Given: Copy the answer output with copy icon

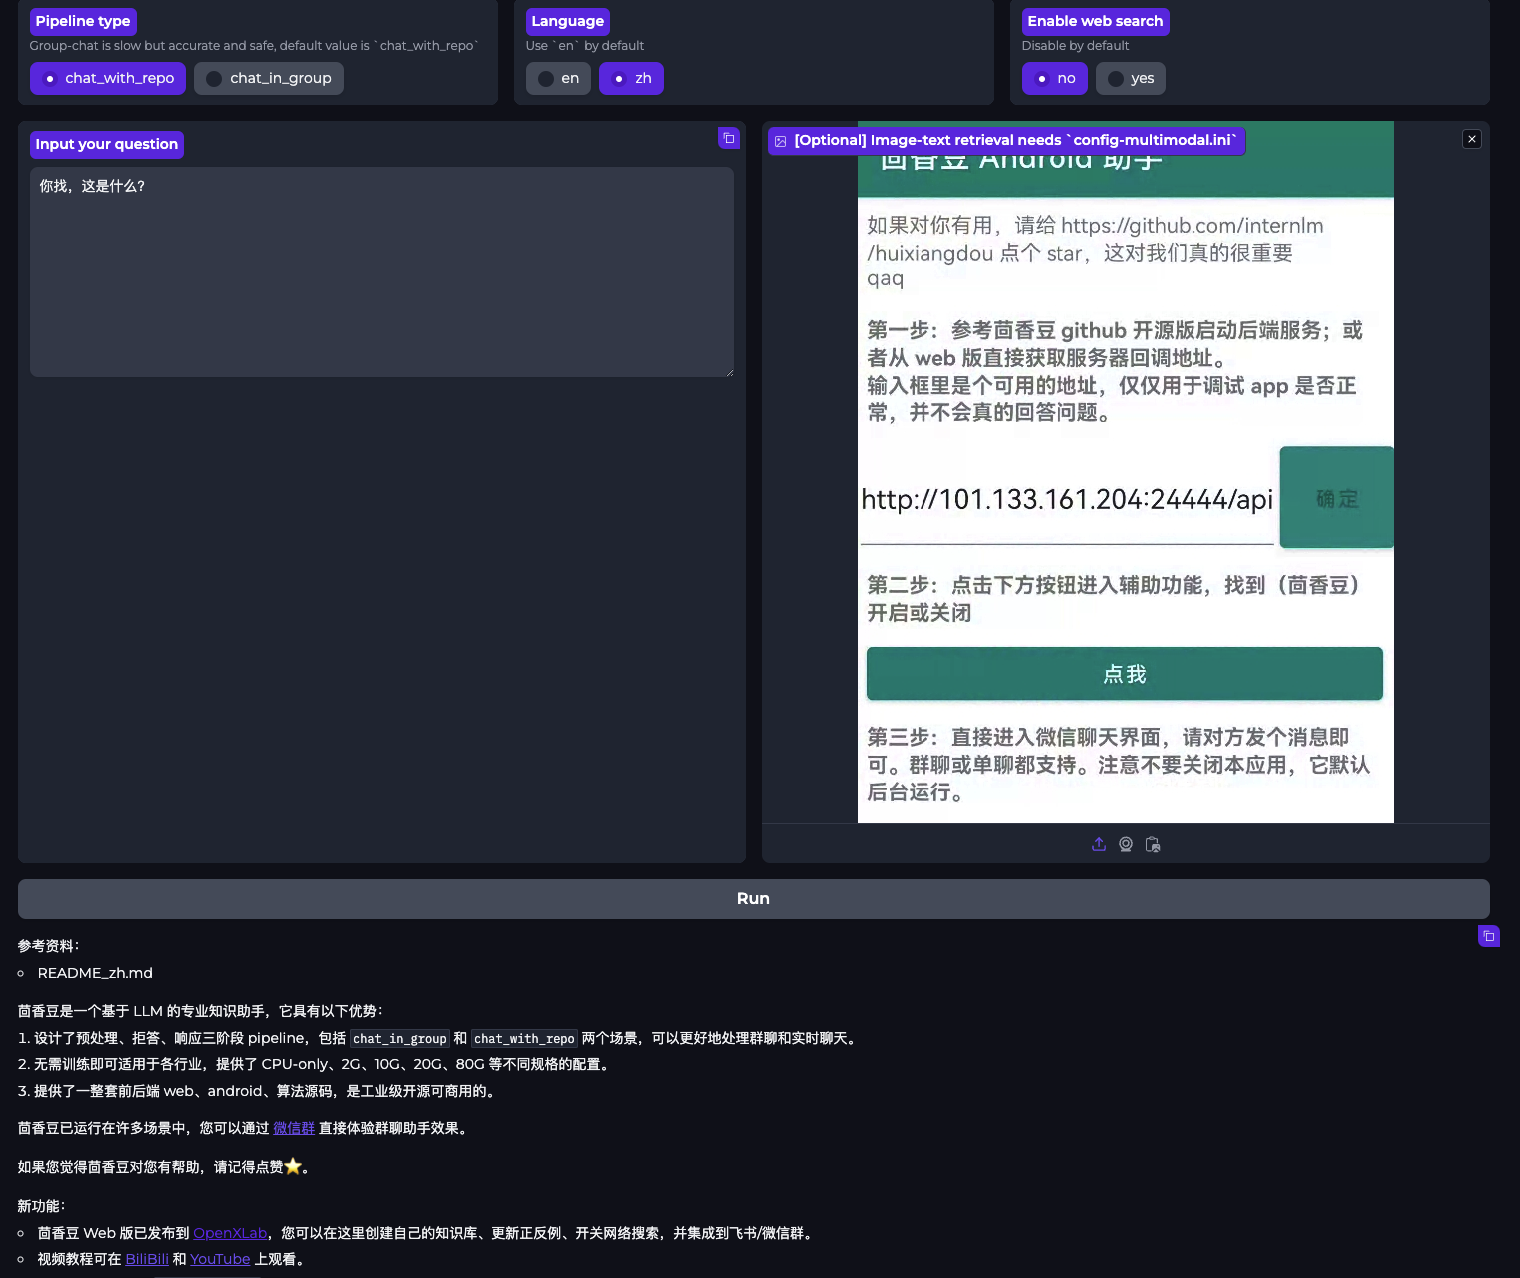Looking at the screenshot, I should pos(1489,936).
